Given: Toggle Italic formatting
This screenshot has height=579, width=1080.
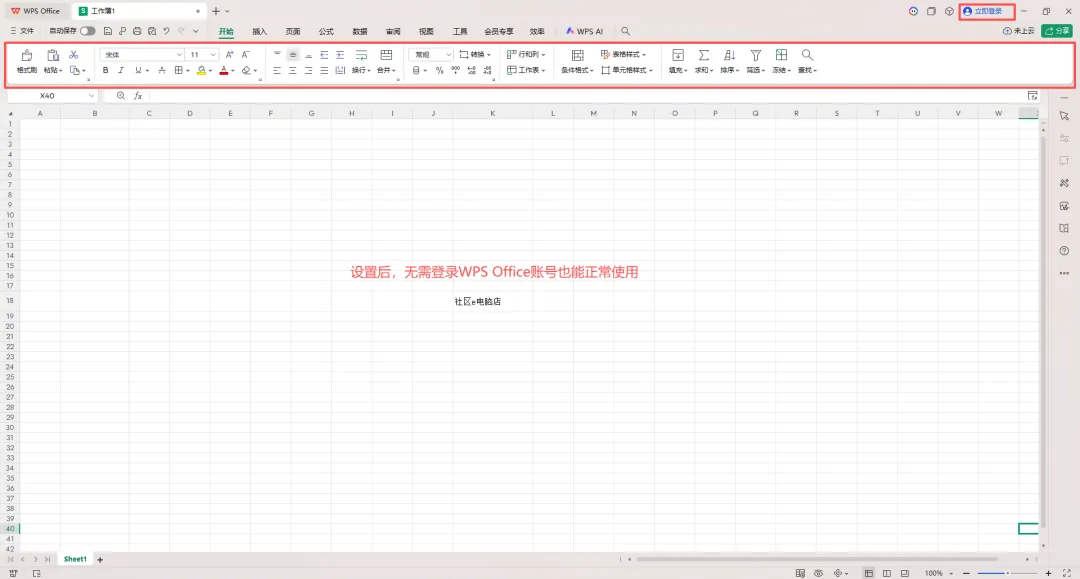Looking at the screenshot, I should [x=121, y=70].
